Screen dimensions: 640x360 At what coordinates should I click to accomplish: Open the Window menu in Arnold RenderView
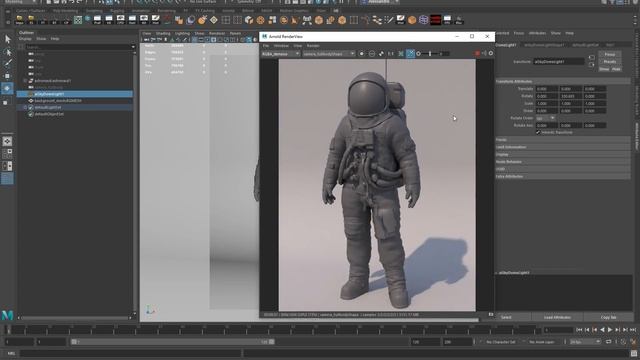click(281, 46)
